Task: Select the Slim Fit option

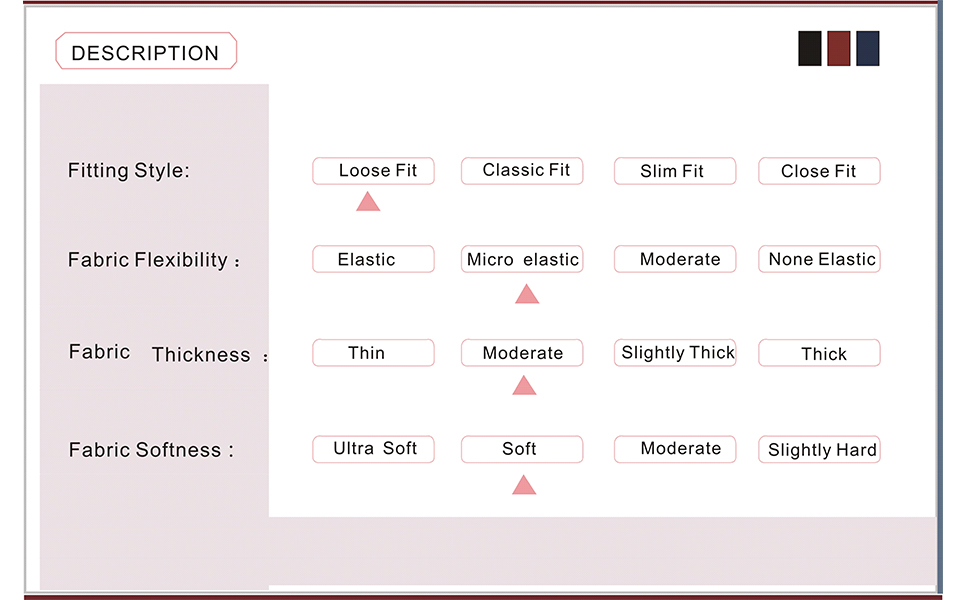Action: [674, 172]
